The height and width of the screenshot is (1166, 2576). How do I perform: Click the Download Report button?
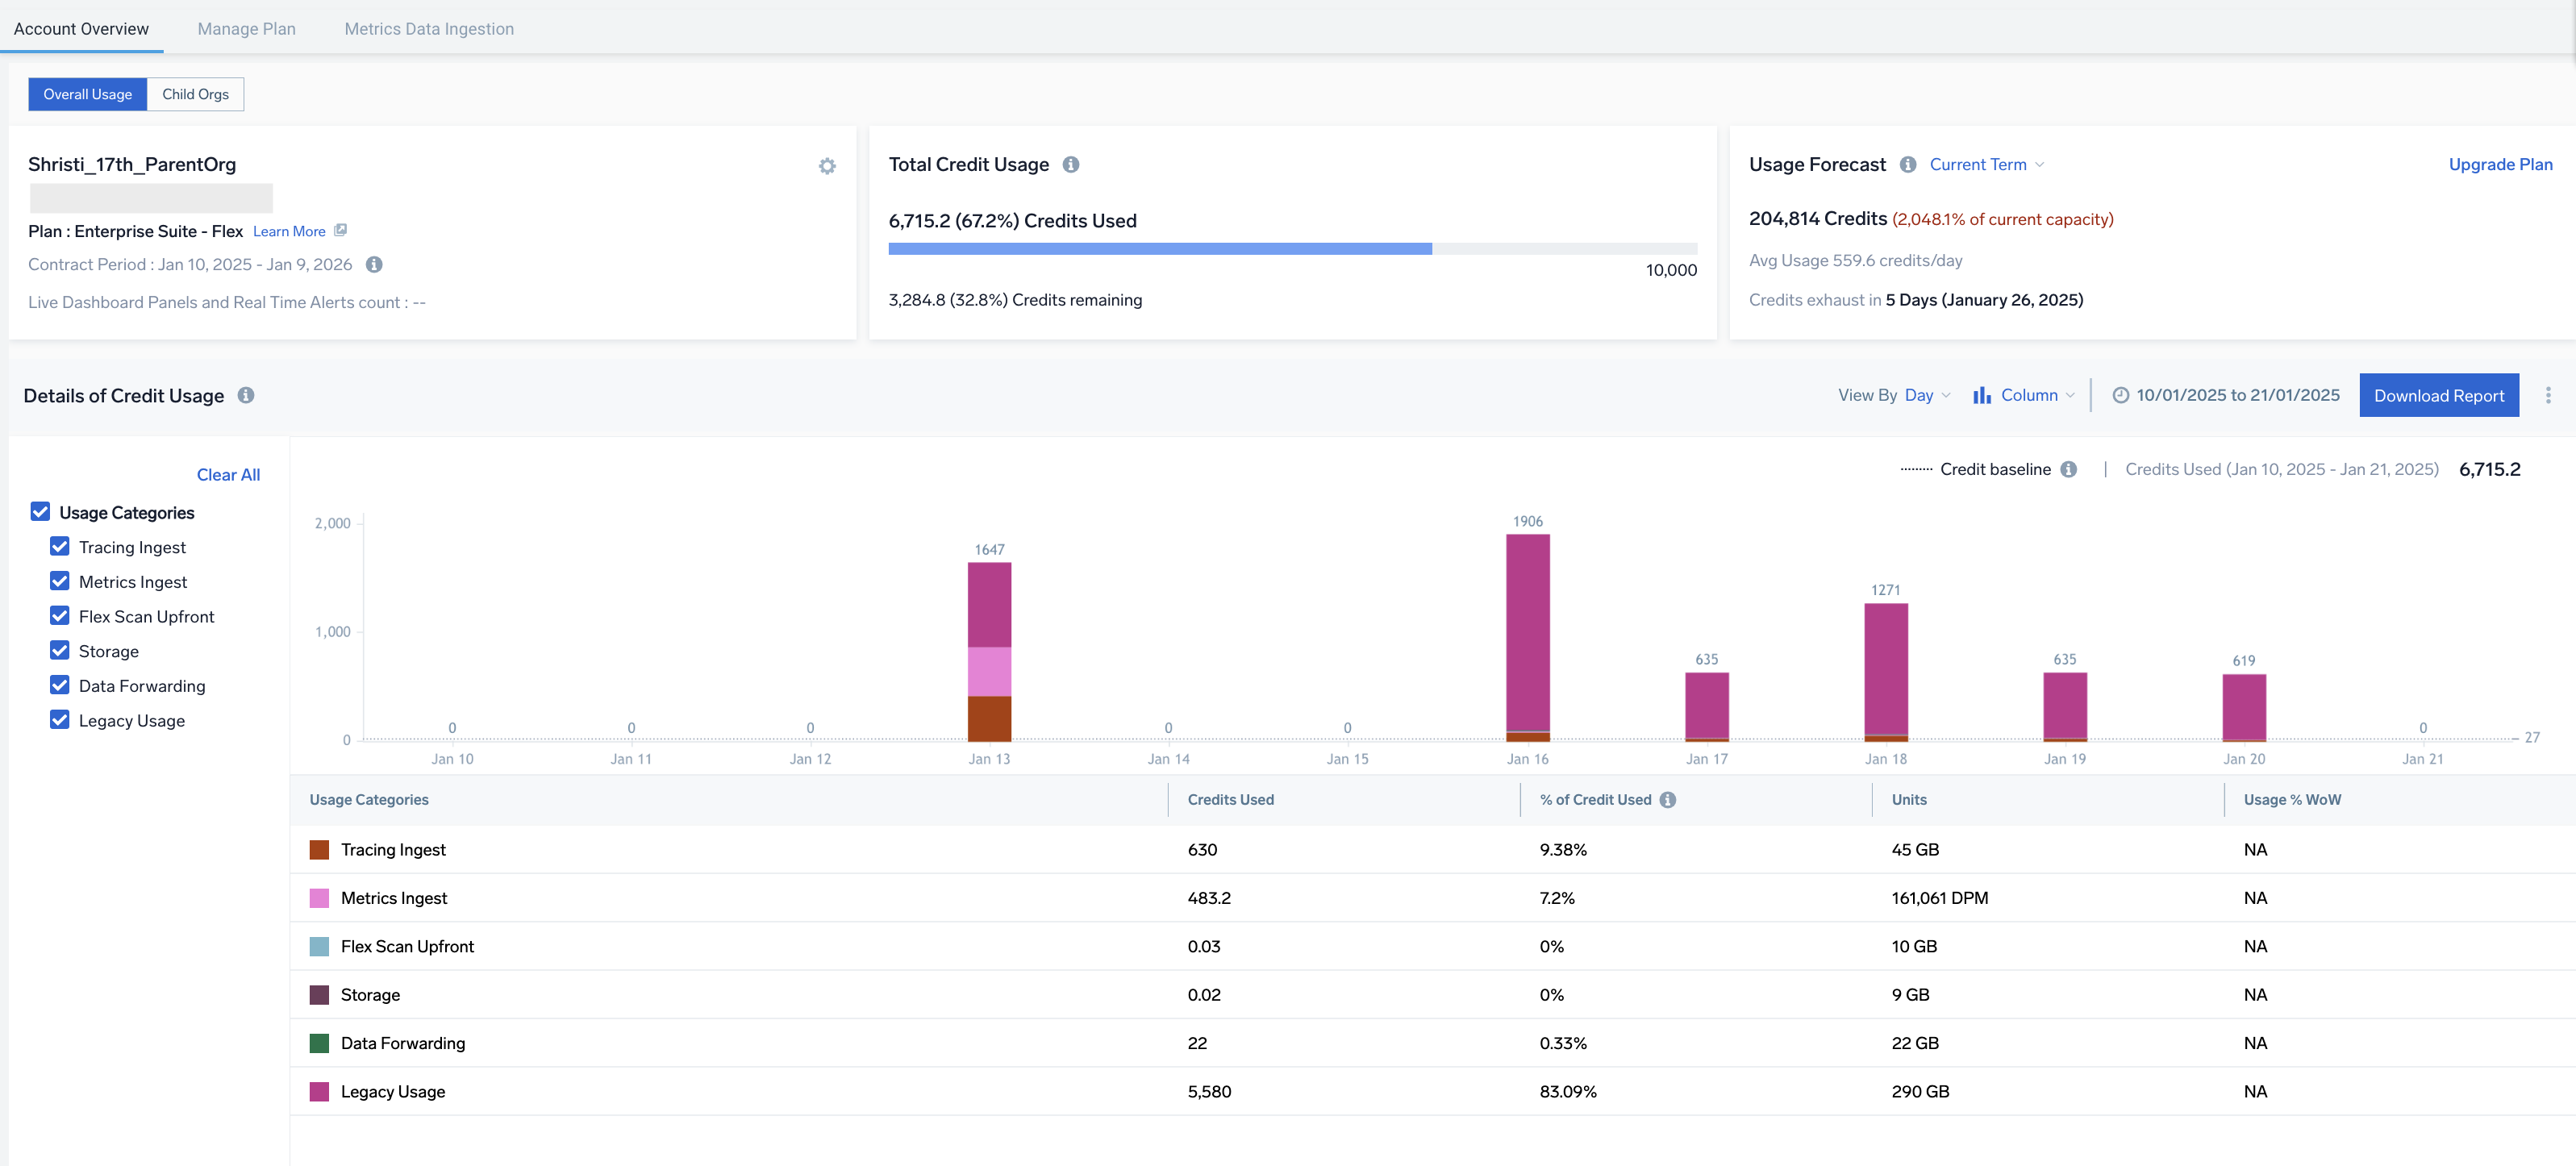coord(2438,395)
